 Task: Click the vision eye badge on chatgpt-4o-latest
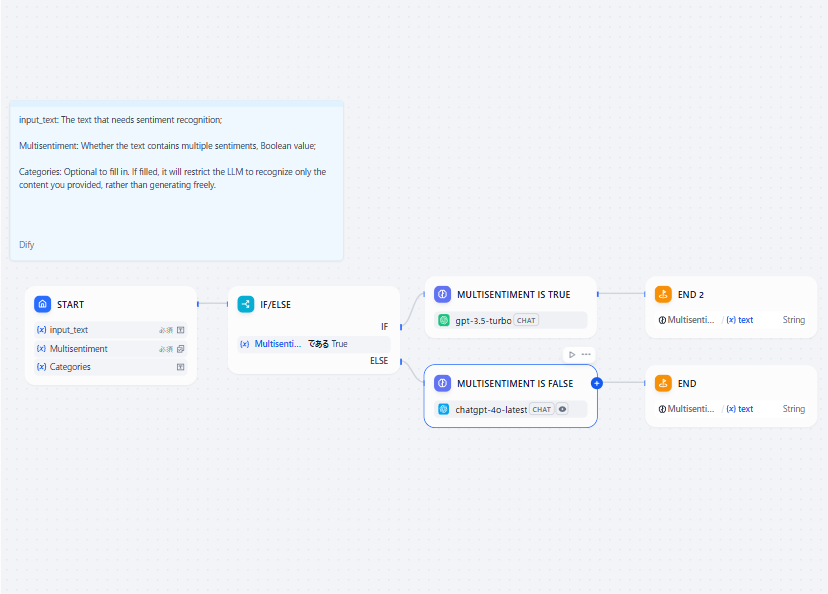(x=562, y=409)
